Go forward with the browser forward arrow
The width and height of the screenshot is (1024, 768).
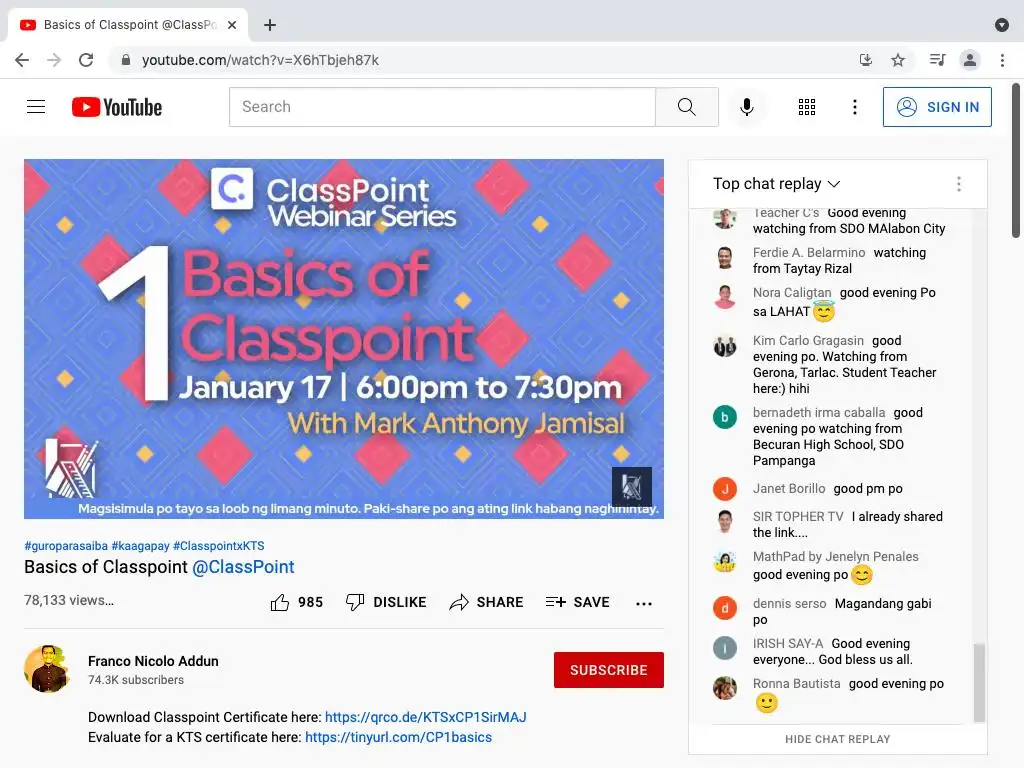tap(54, 60)
